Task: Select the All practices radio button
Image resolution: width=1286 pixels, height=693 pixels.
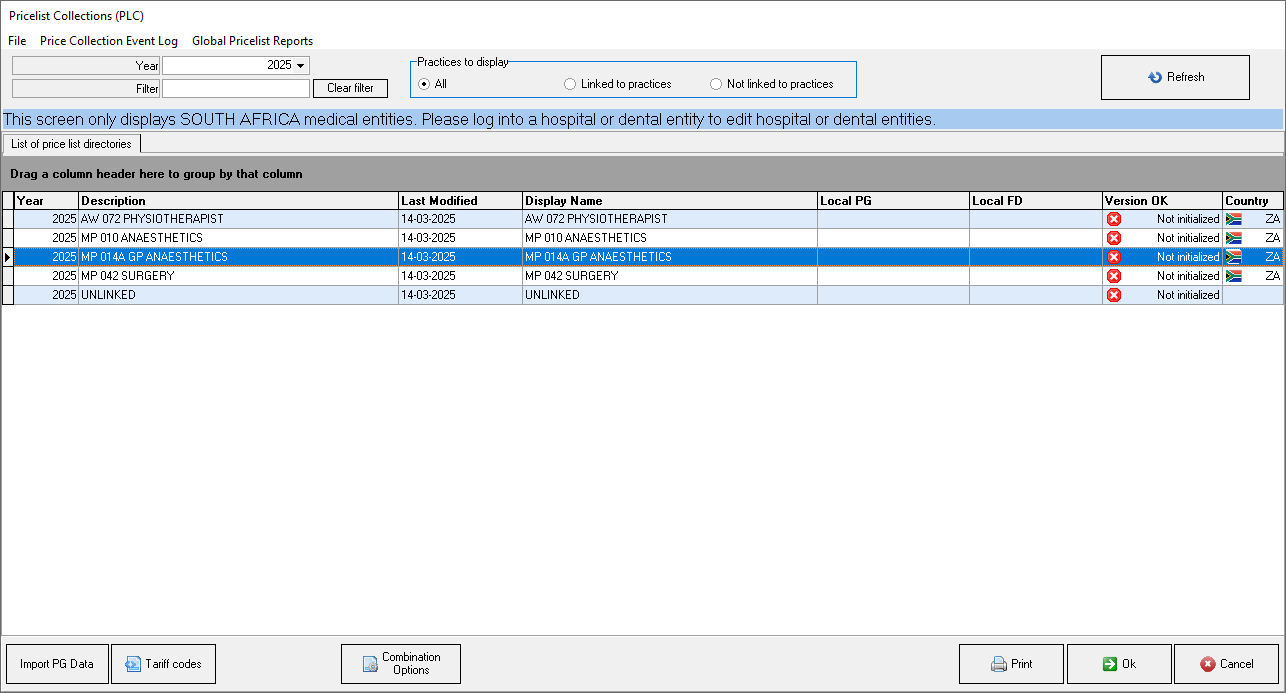Action: [x=424, y=84]
